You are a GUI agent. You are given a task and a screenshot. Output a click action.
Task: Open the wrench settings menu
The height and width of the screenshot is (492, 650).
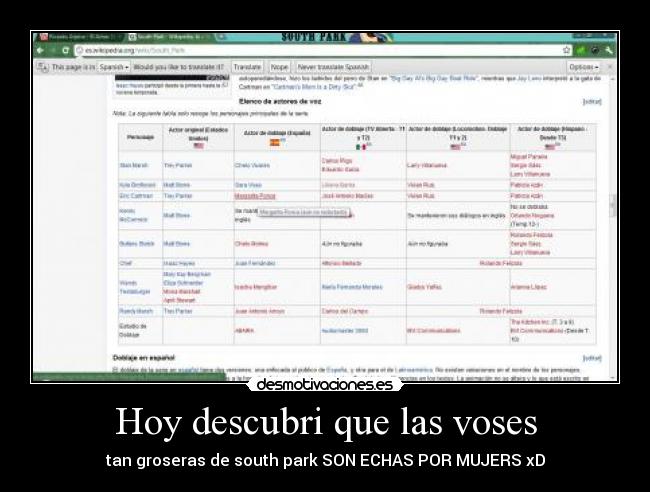pyautogui.click(x=609, y=50)
